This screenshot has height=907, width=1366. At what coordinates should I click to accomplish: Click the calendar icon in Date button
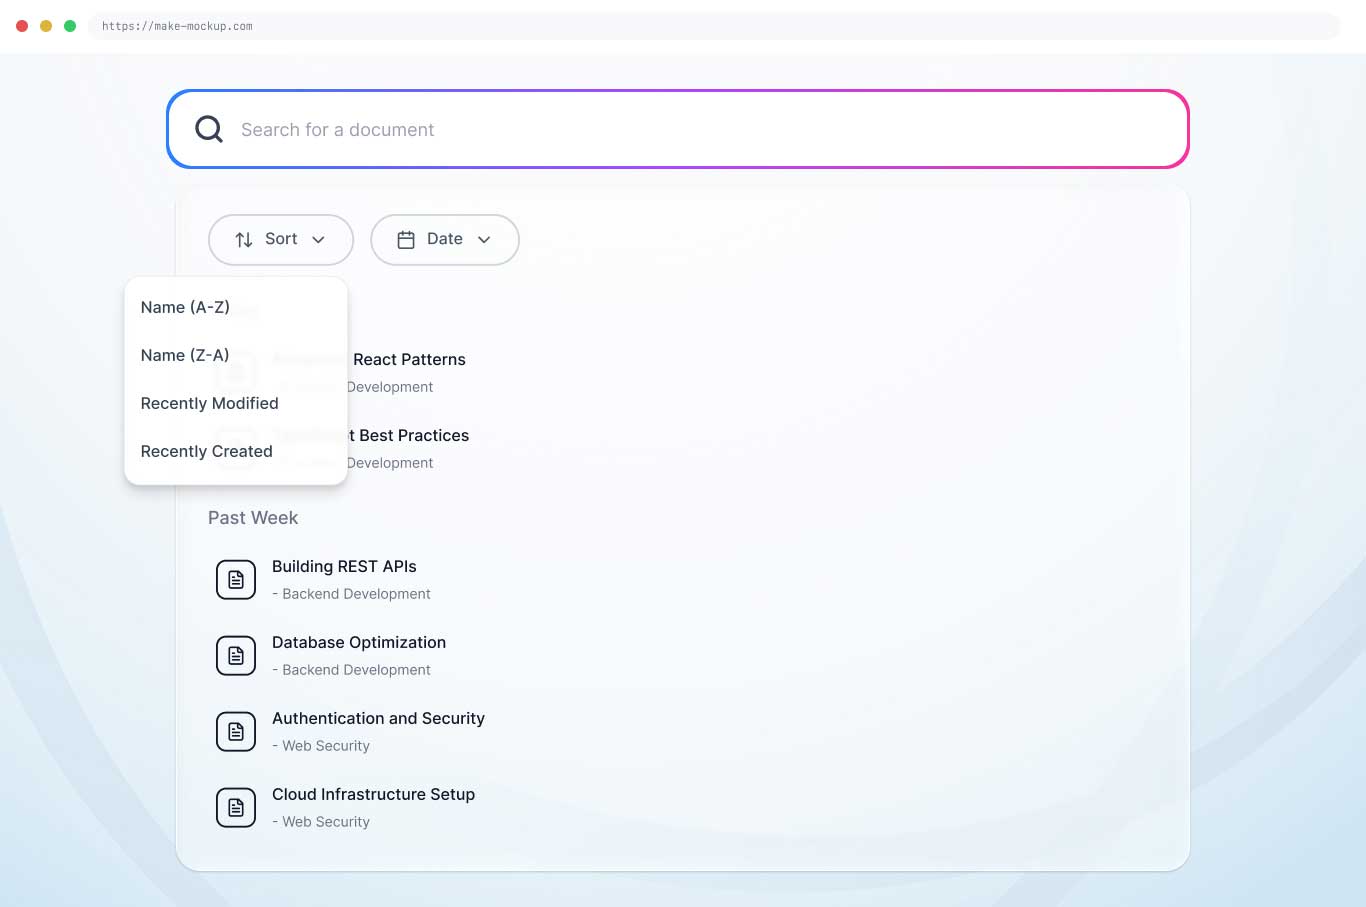click(406, 240)
